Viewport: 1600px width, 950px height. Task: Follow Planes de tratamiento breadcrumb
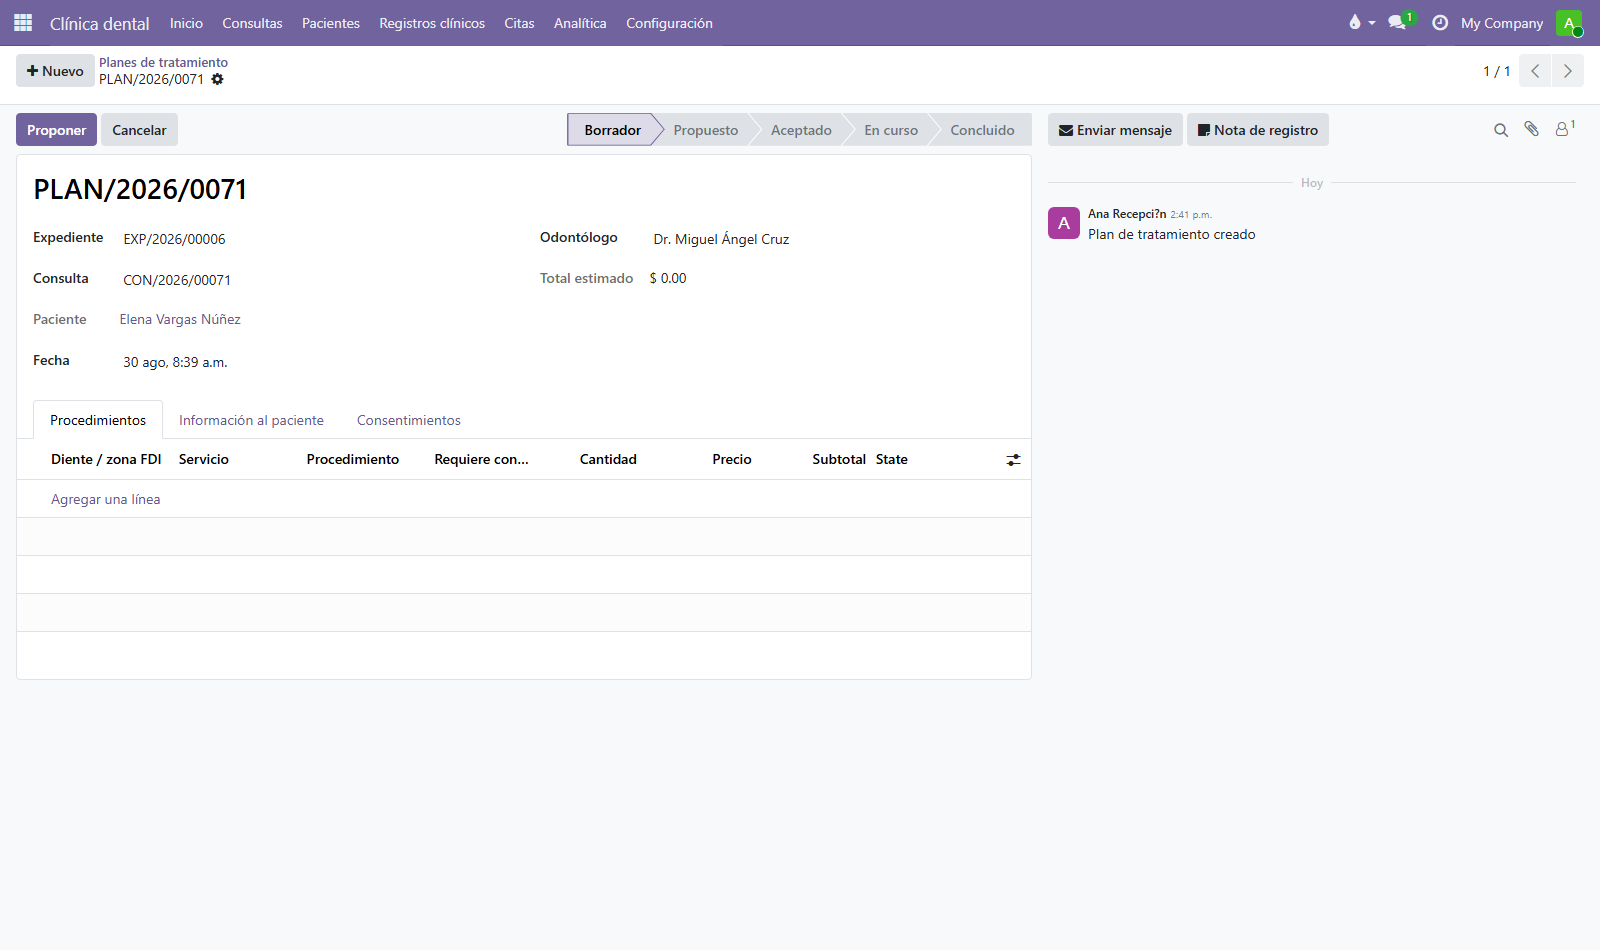coord(163,62)
